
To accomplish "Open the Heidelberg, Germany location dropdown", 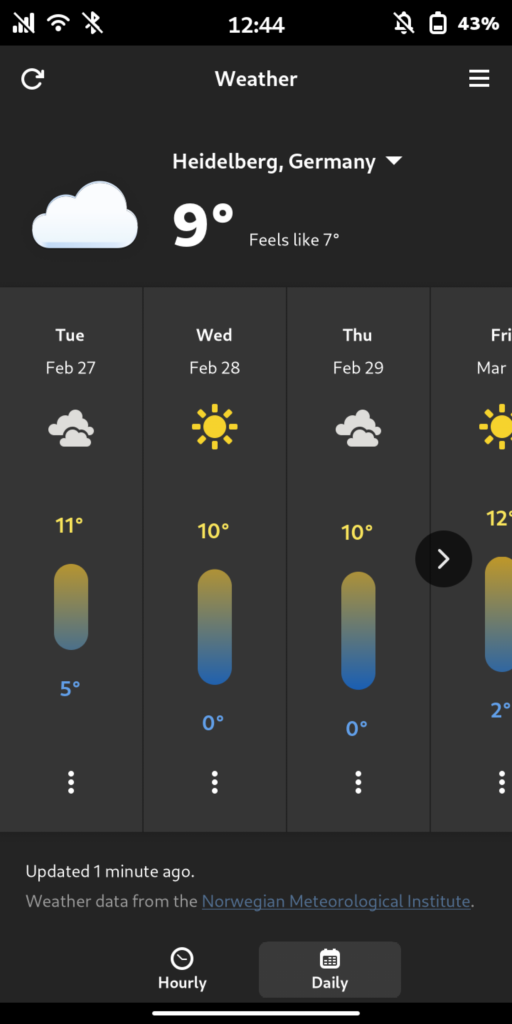I will (287, 161).
